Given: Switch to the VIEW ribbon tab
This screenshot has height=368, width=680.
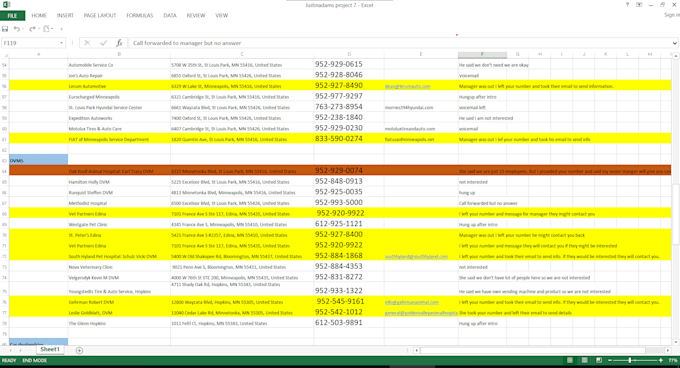Looking at the screenshot, I should click(x=222, y=16).
